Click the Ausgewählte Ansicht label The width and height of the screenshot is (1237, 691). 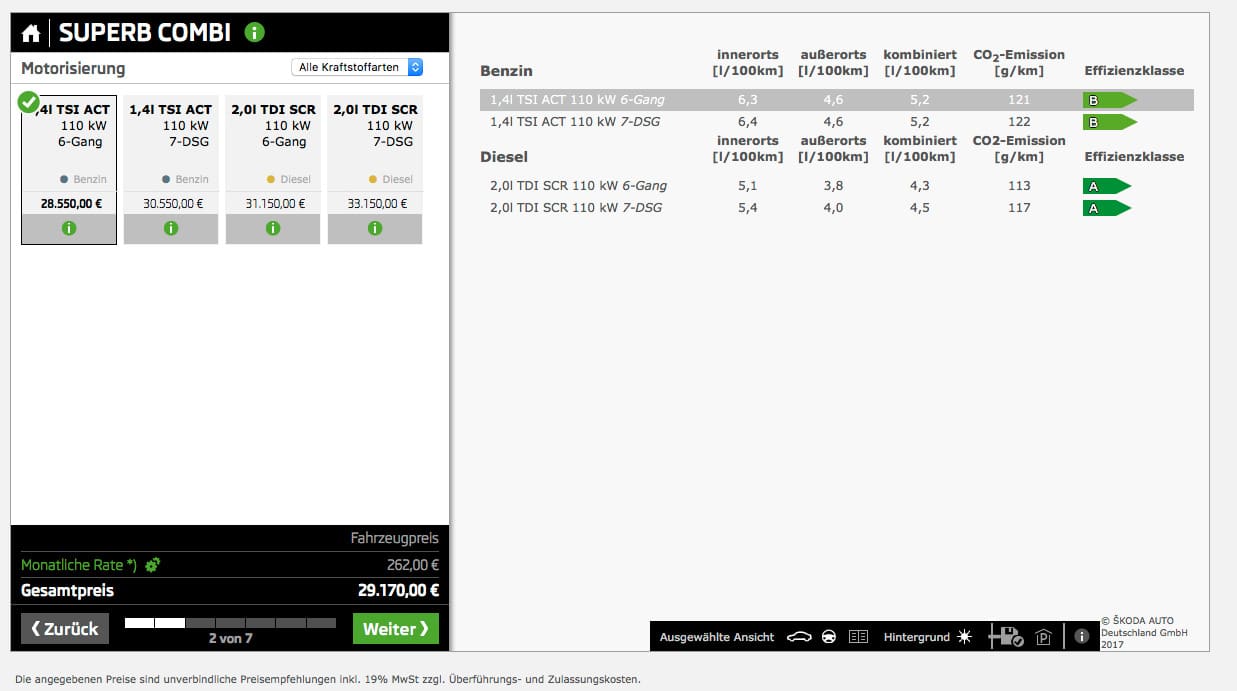(x=717, y=637)
